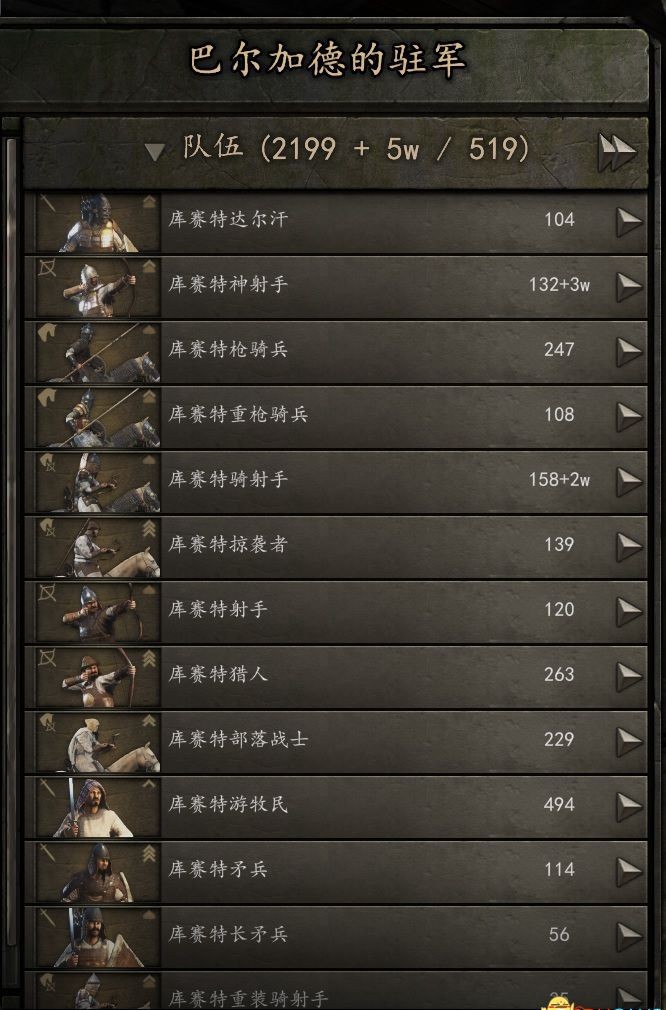The image size is (666, 1010).
Task: Click upgrade chevron on 库赛特猎人 portrait
Action: click(149, 658)
